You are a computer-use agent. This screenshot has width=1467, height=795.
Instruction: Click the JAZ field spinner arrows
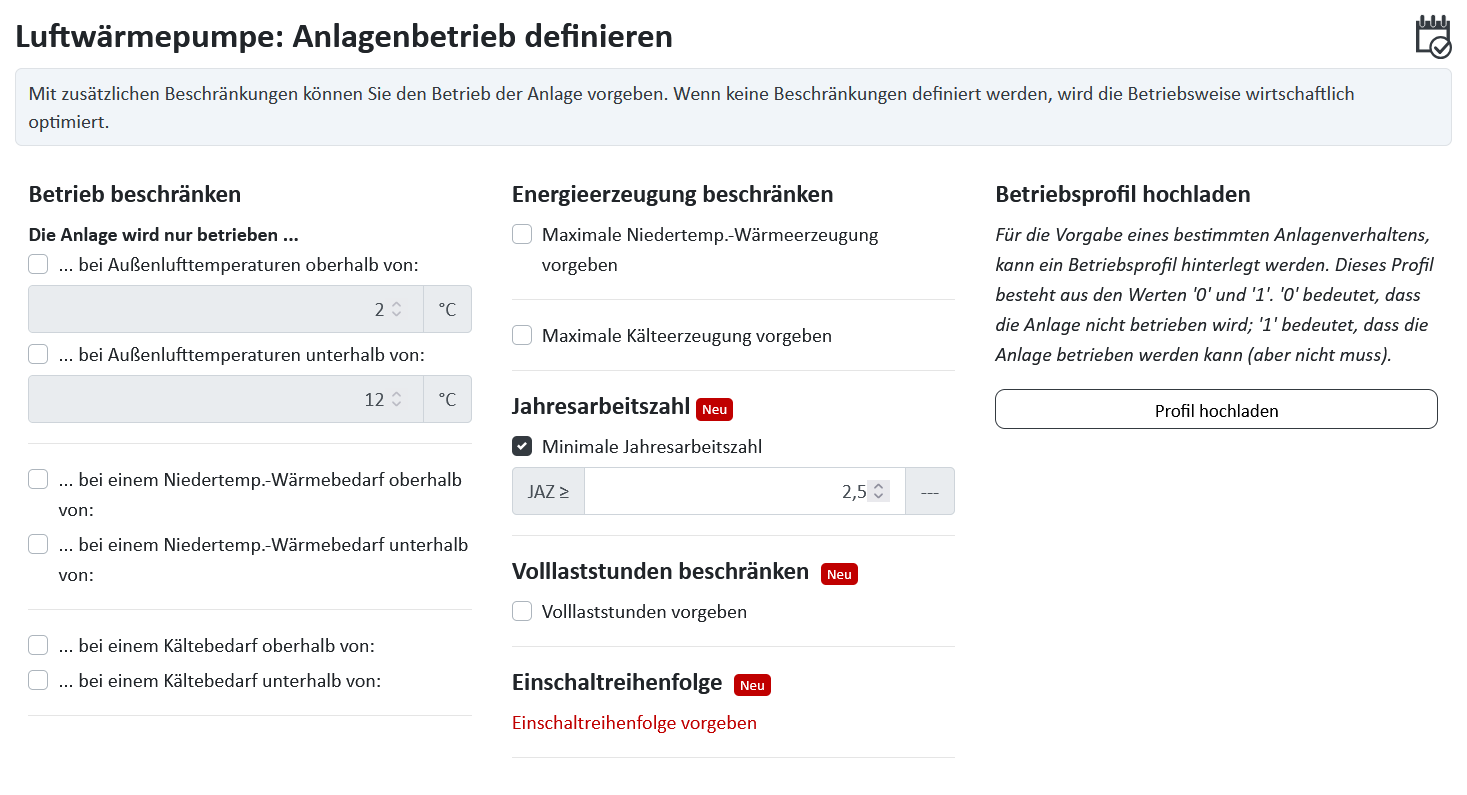tap(878, 491)
